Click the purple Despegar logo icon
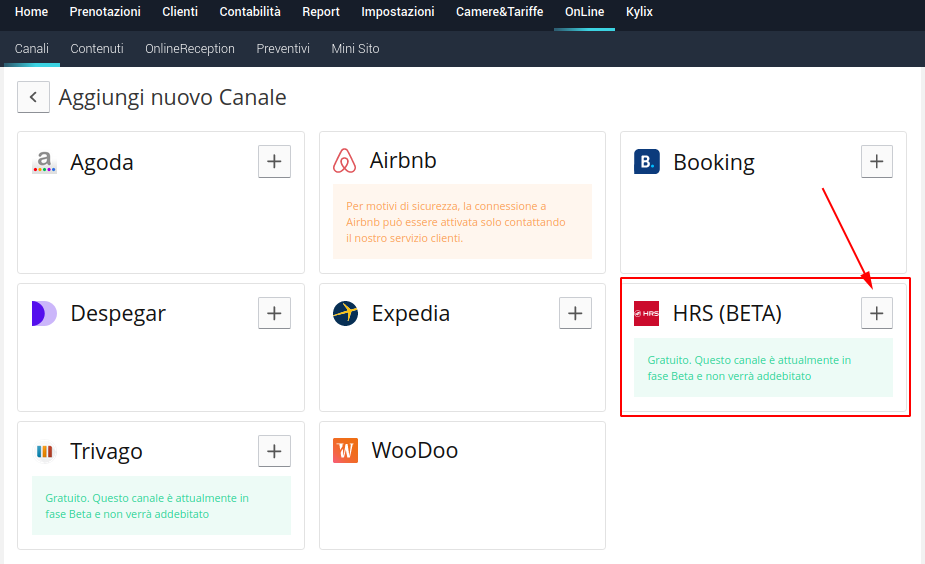This screenshot has width=925, height=564. pyautogui.click(x=44, y=313)
